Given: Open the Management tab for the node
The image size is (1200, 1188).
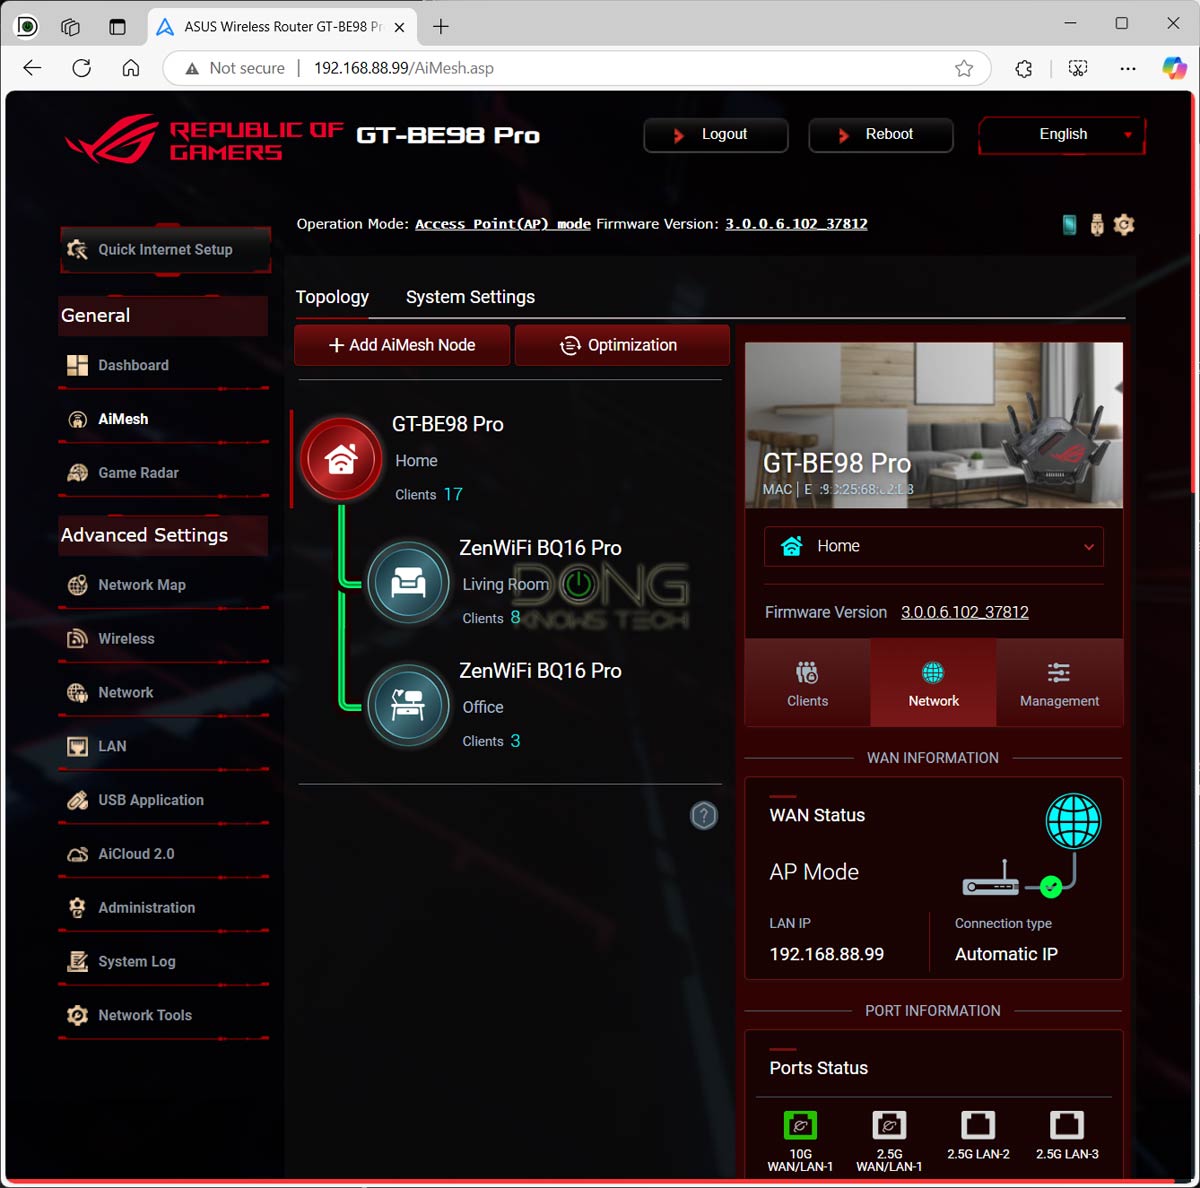Looking at the screenshot, I should tap(1059, 683).
